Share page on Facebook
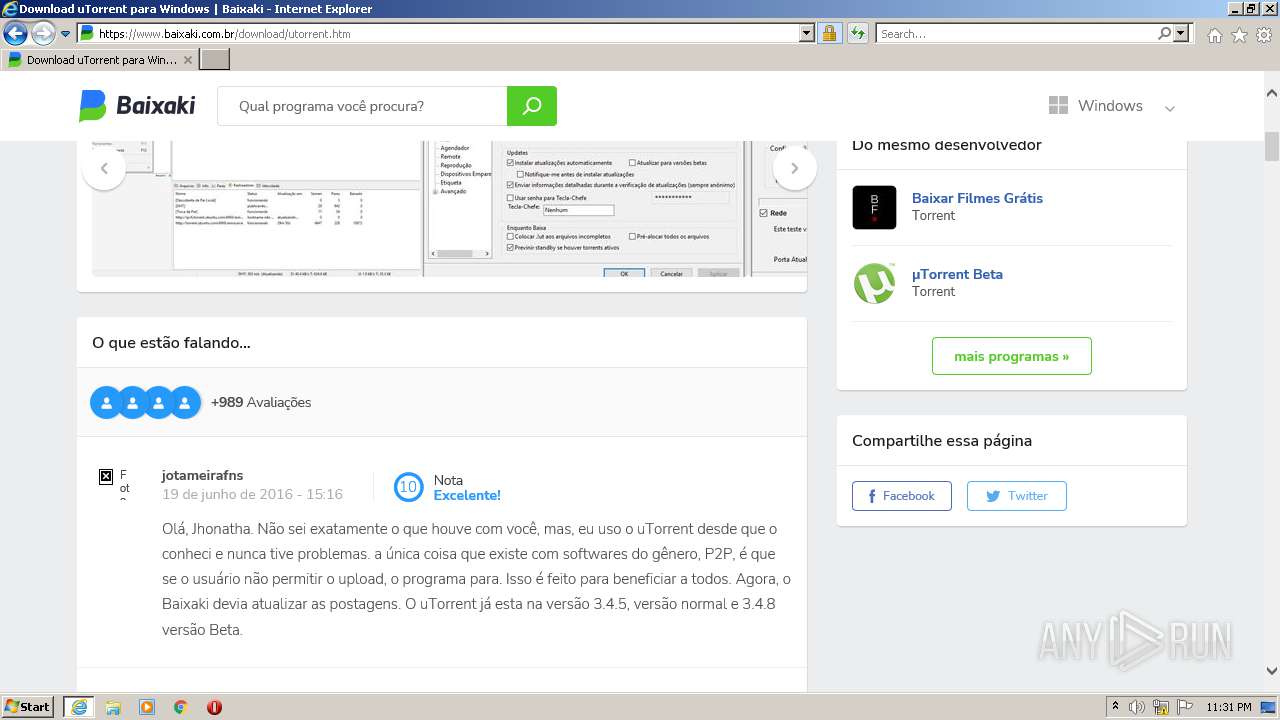The width and height of the screenshot is (1280, 720). pos(901,496)
